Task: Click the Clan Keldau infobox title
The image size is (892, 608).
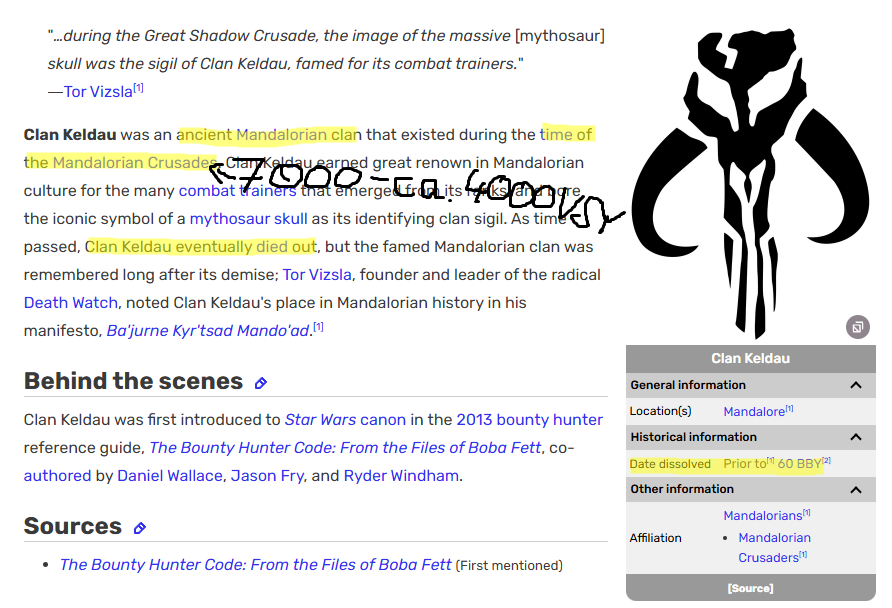Action: pos(750,358)
